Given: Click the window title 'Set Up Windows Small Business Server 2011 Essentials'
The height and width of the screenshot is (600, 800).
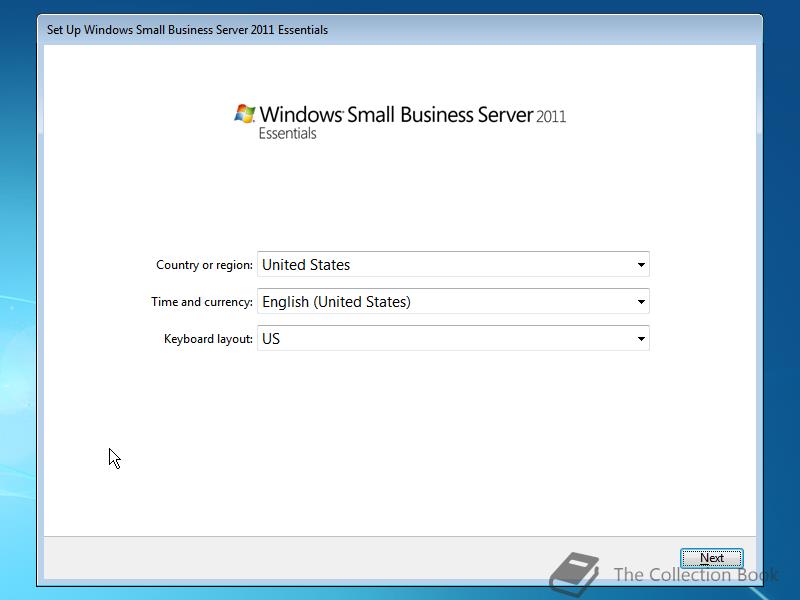Looking at the screenshot, I should pos(187,30).
